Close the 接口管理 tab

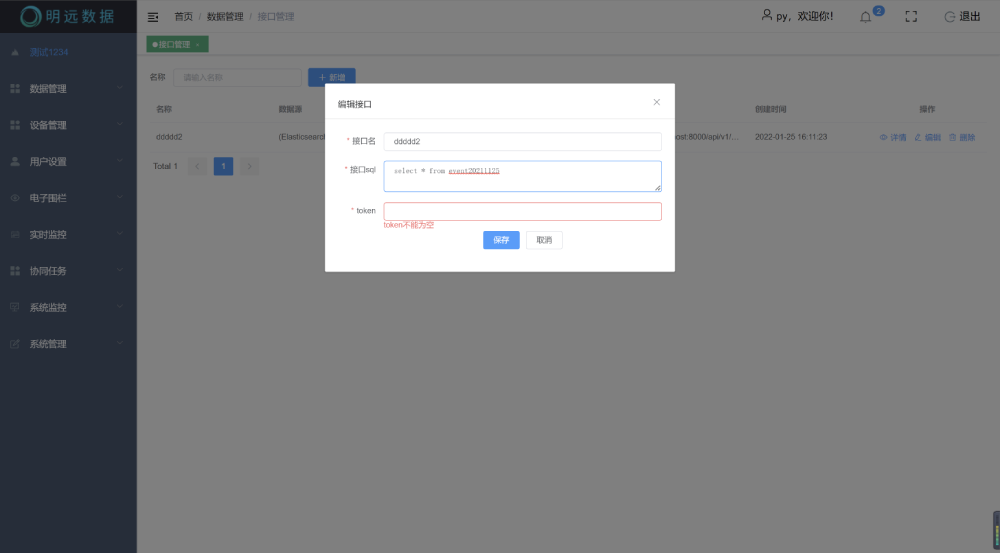pos(198,45)
